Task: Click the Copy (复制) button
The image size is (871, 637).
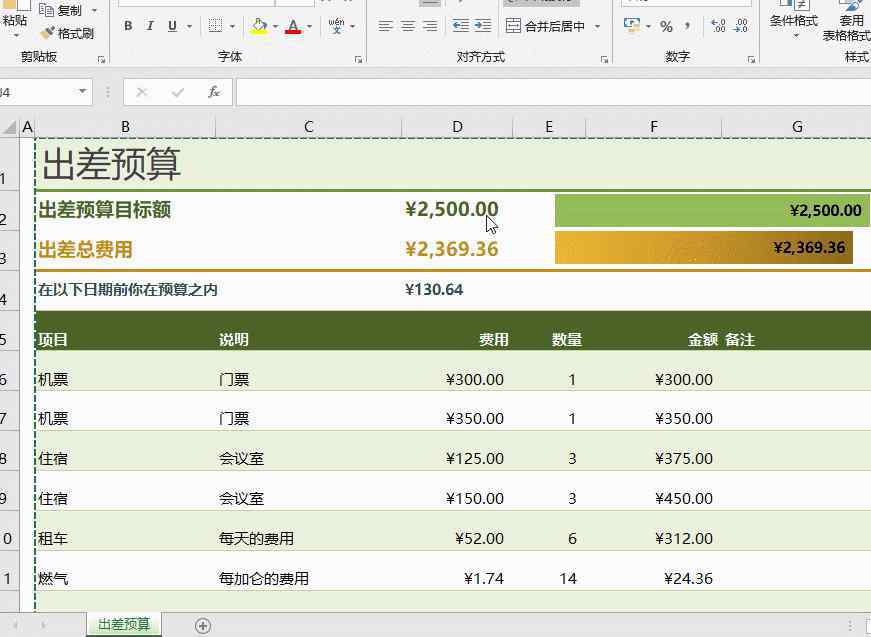Action: tap(68, 10)
